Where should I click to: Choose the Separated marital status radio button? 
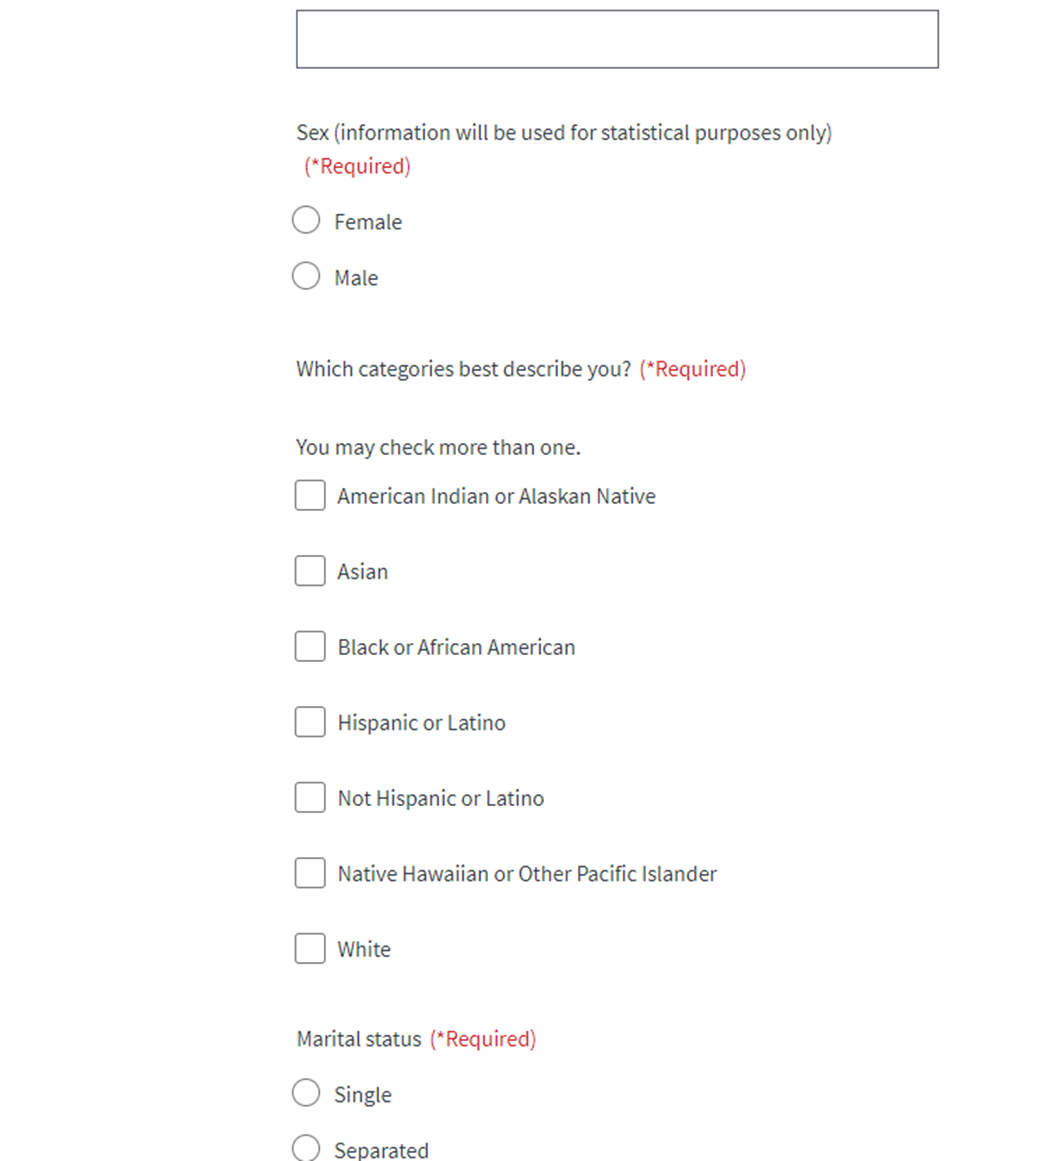[306, 1148]
